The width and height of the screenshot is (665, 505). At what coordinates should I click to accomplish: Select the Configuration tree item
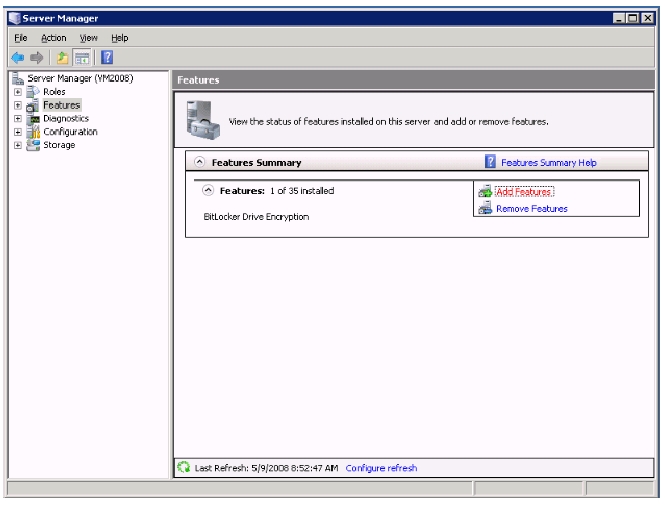[70, 132]
